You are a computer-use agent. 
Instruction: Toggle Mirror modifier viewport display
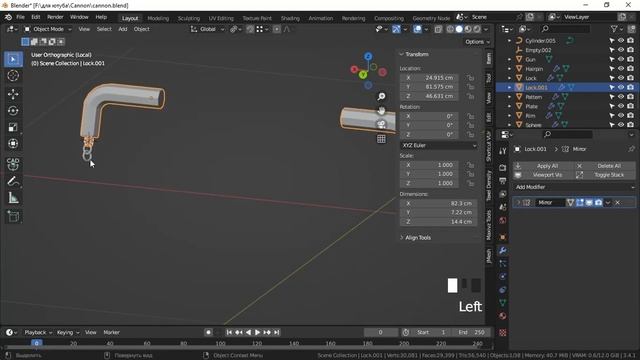pos(589,202)
